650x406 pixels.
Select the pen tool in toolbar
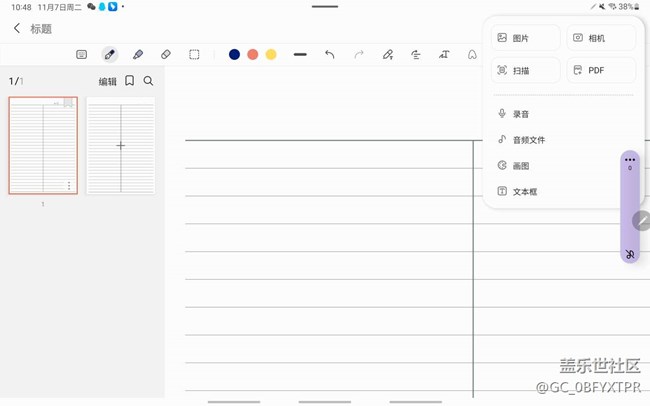point(110,54)
